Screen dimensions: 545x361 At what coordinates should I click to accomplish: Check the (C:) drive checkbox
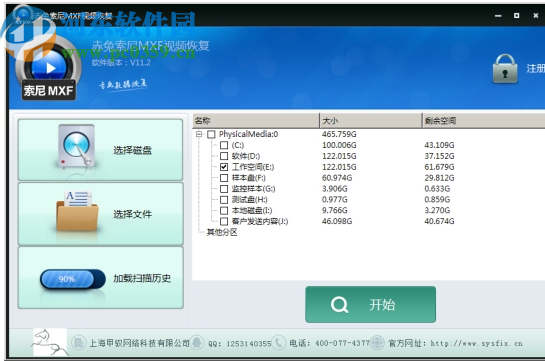pyautogui.click(x=224, y=145)
